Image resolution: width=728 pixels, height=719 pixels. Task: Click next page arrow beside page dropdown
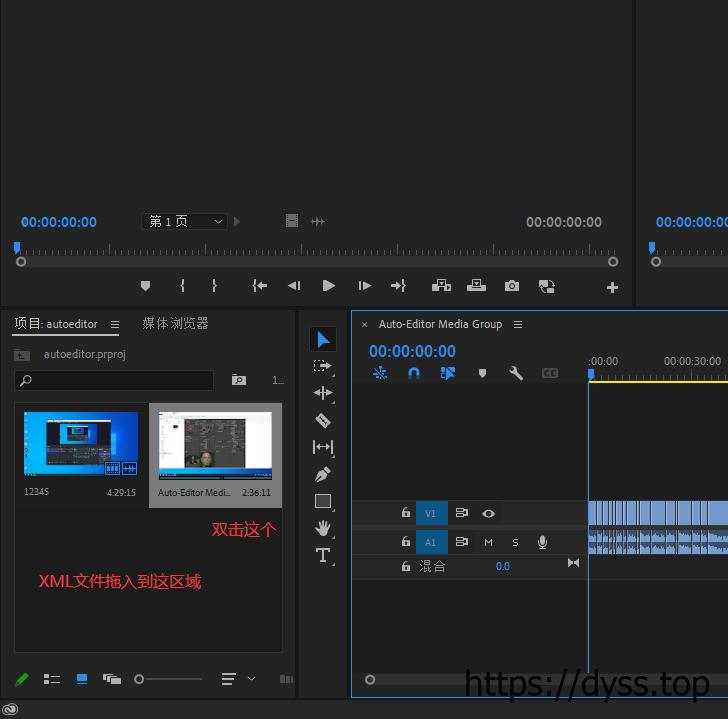(x=237, y=221)
